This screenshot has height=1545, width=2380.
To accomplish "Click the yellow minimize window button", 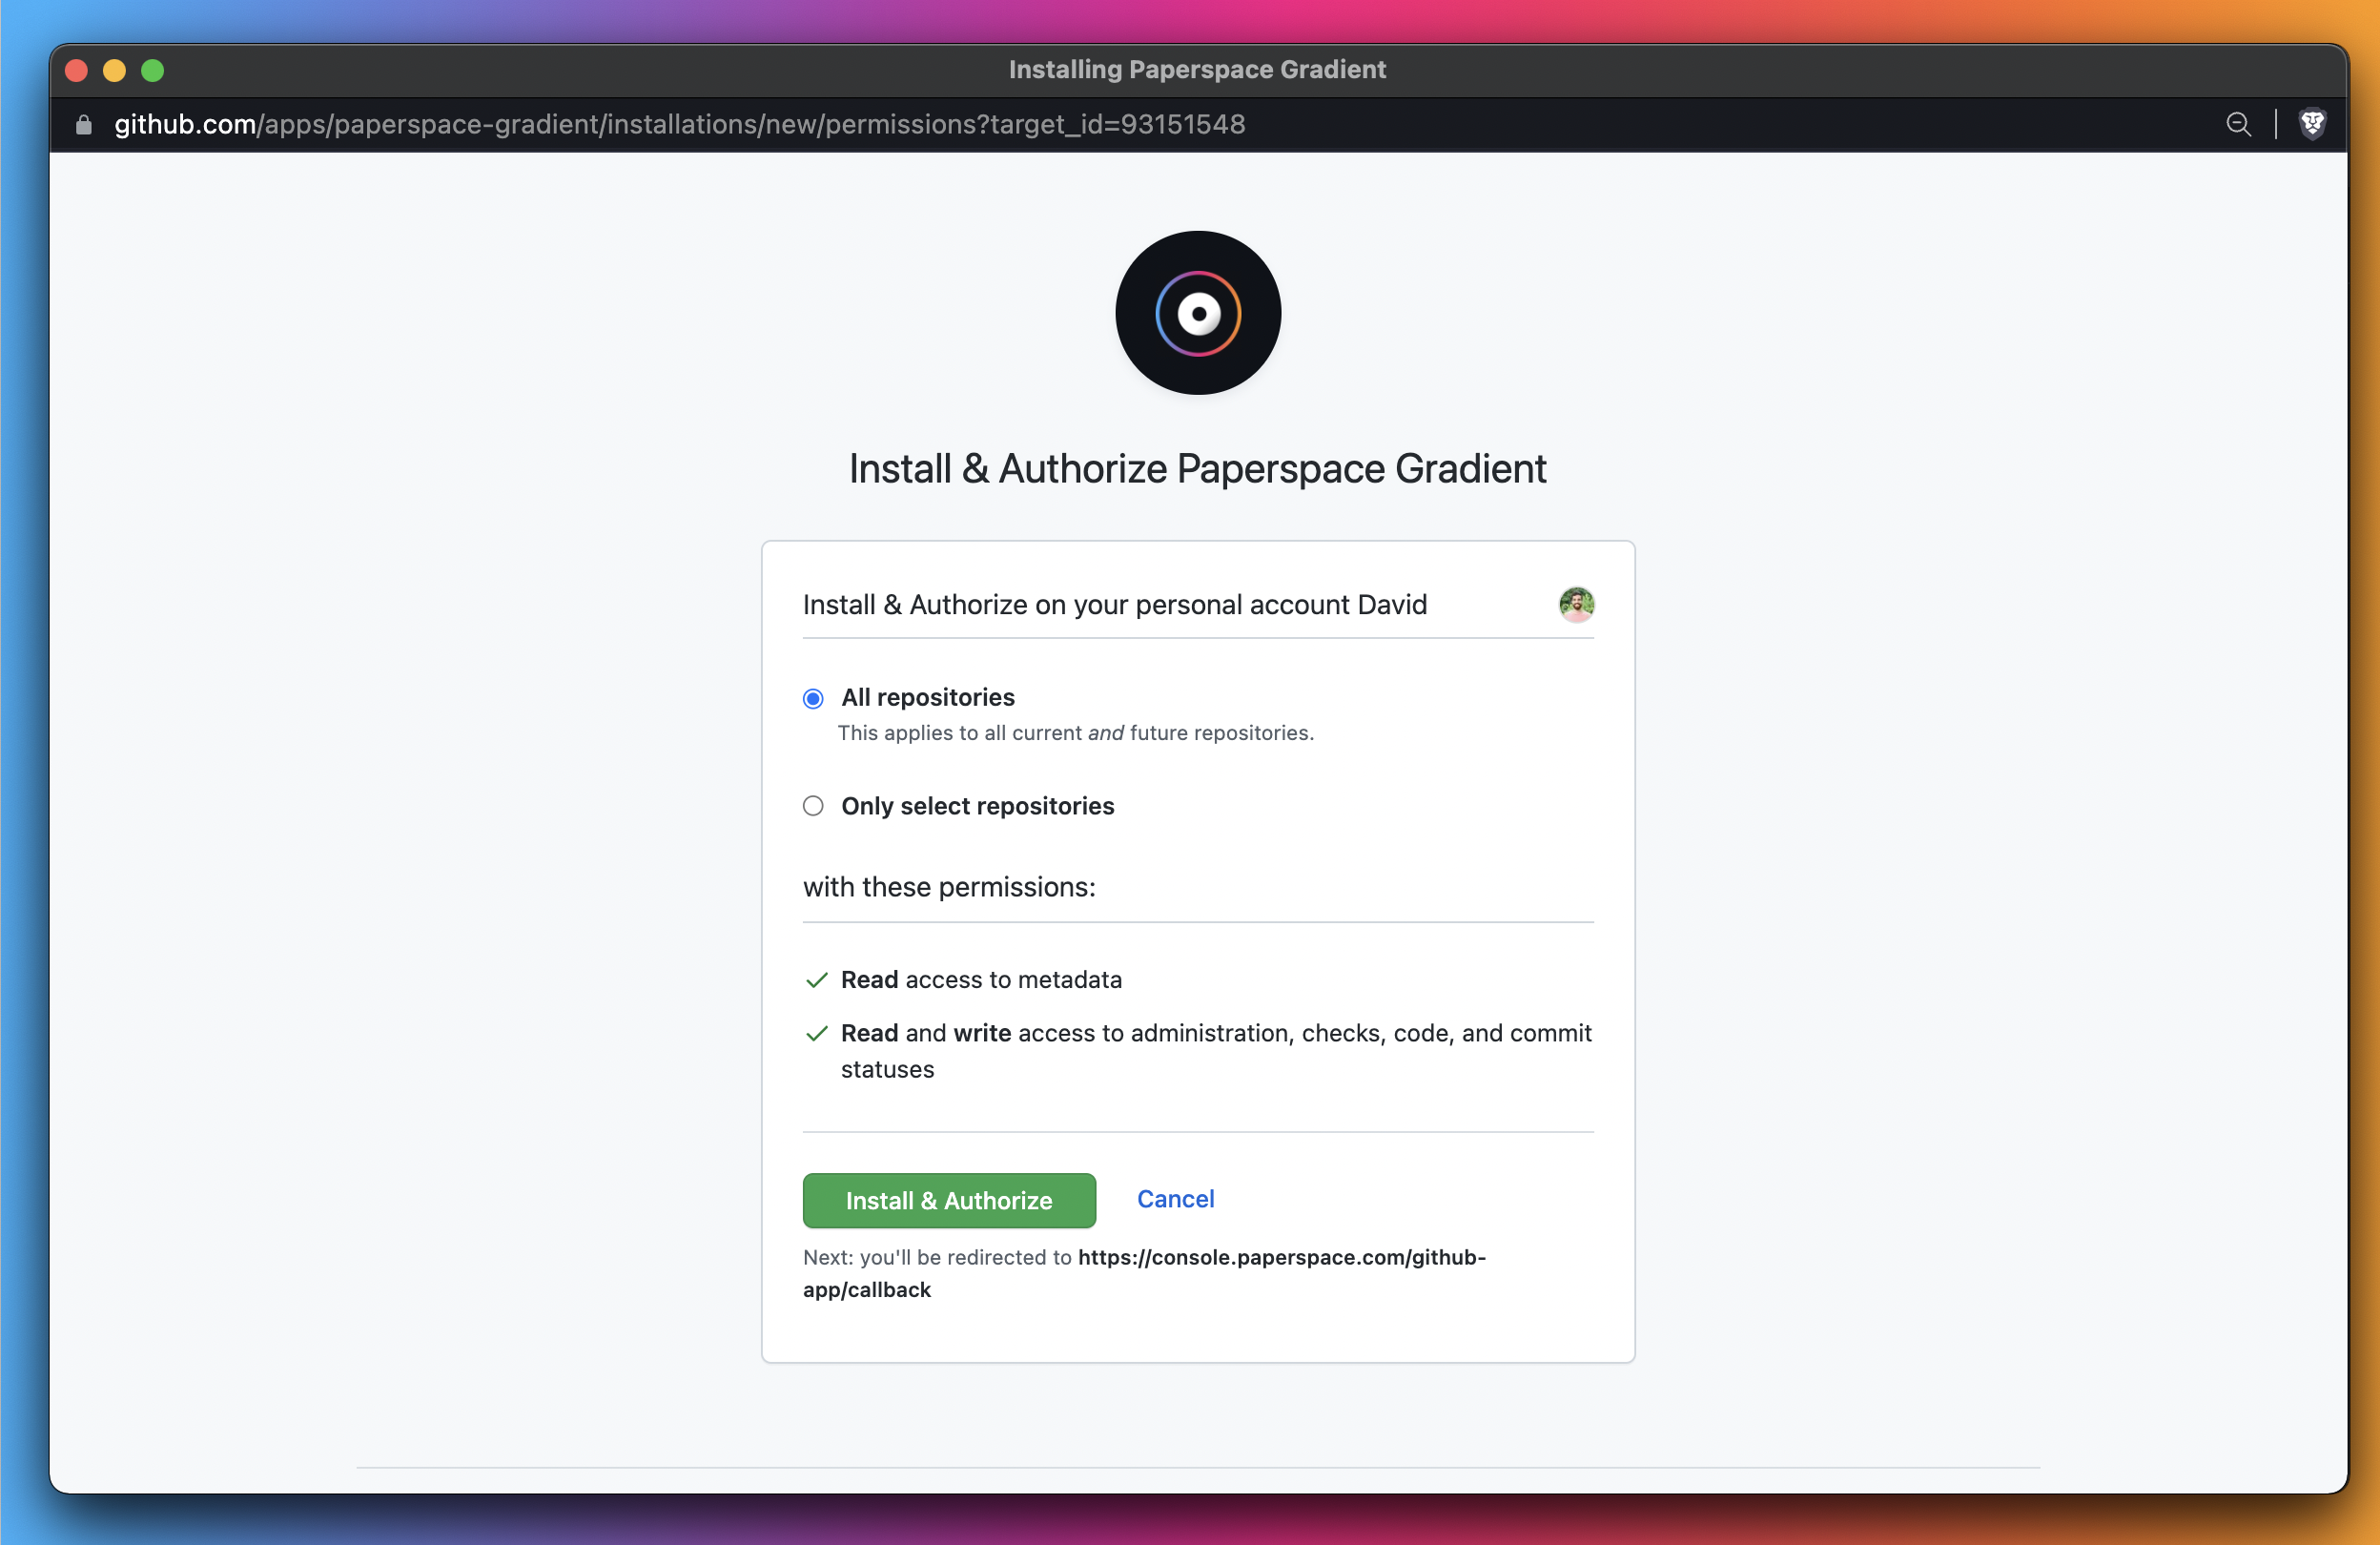I will coord(114,70).
